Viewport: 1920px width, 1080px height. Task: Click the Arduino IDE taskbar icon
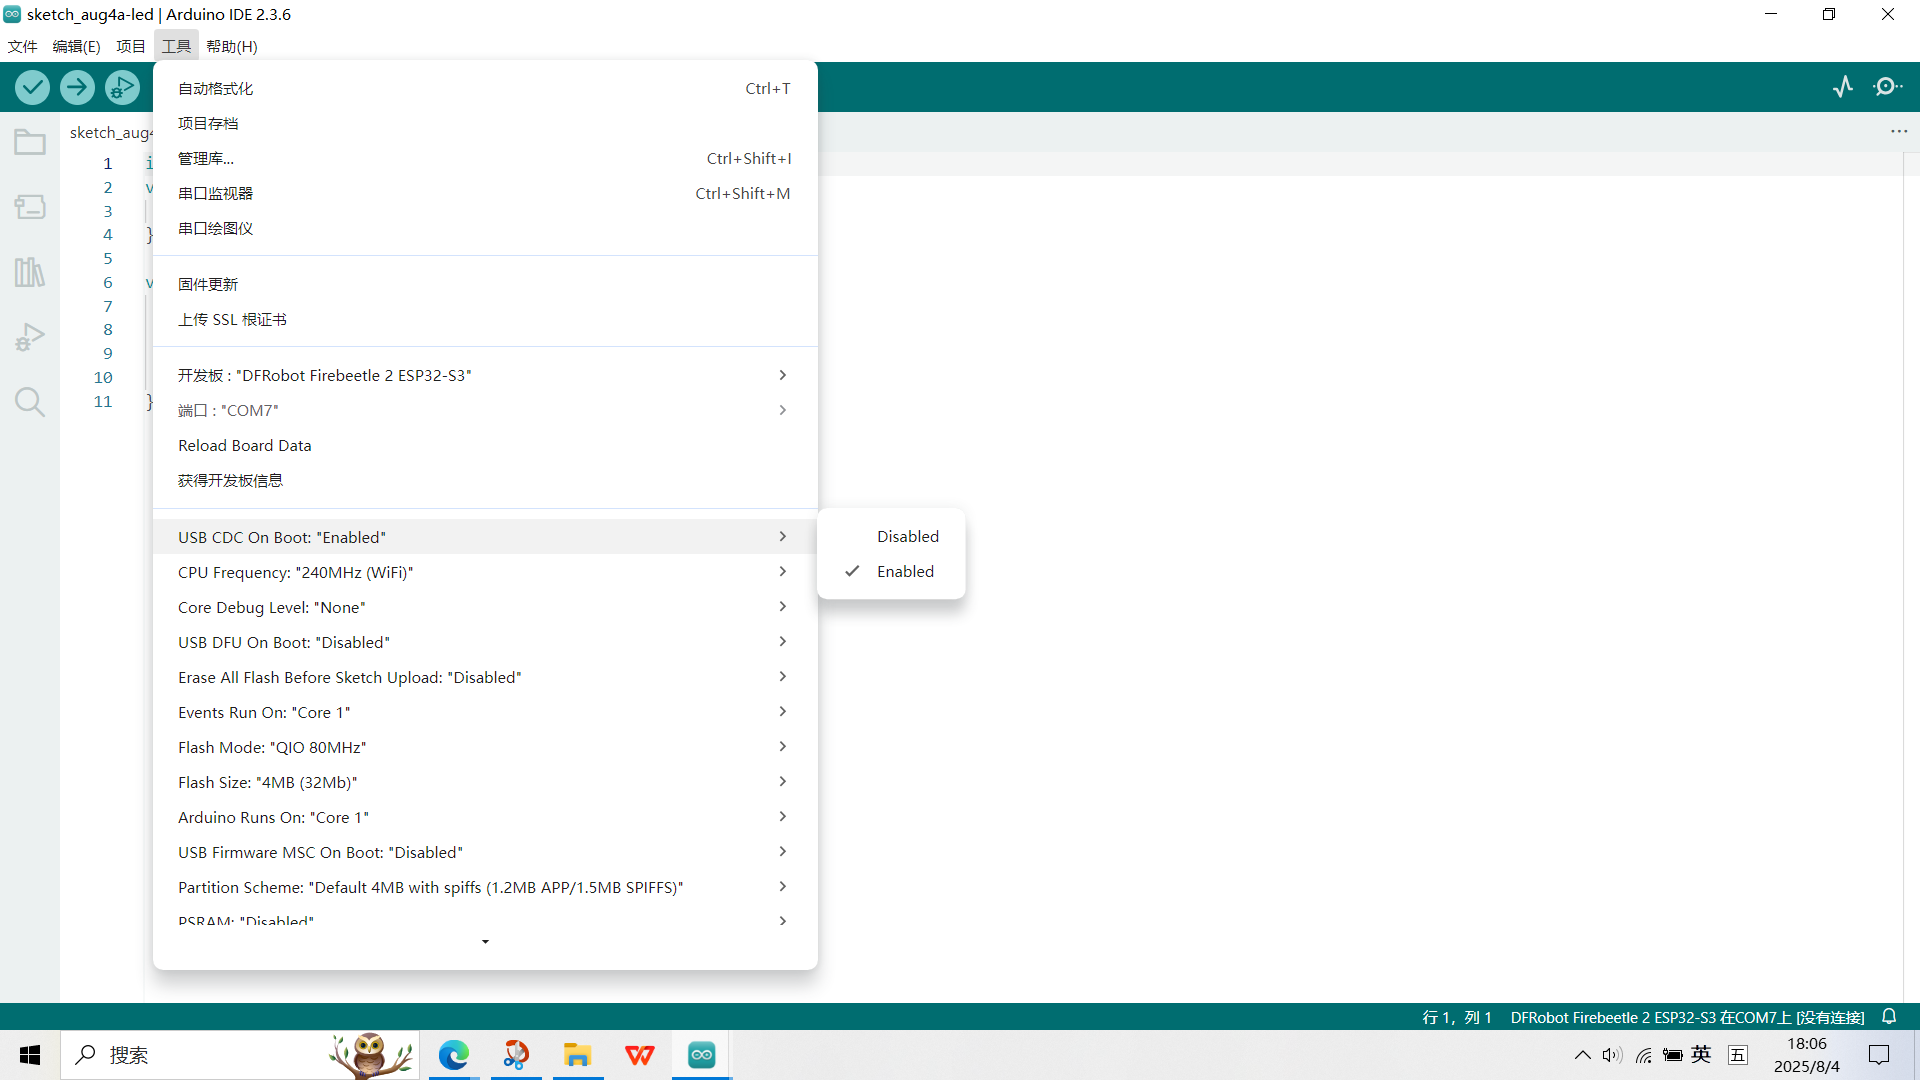pyautogui.click(x=702, y=1055)
